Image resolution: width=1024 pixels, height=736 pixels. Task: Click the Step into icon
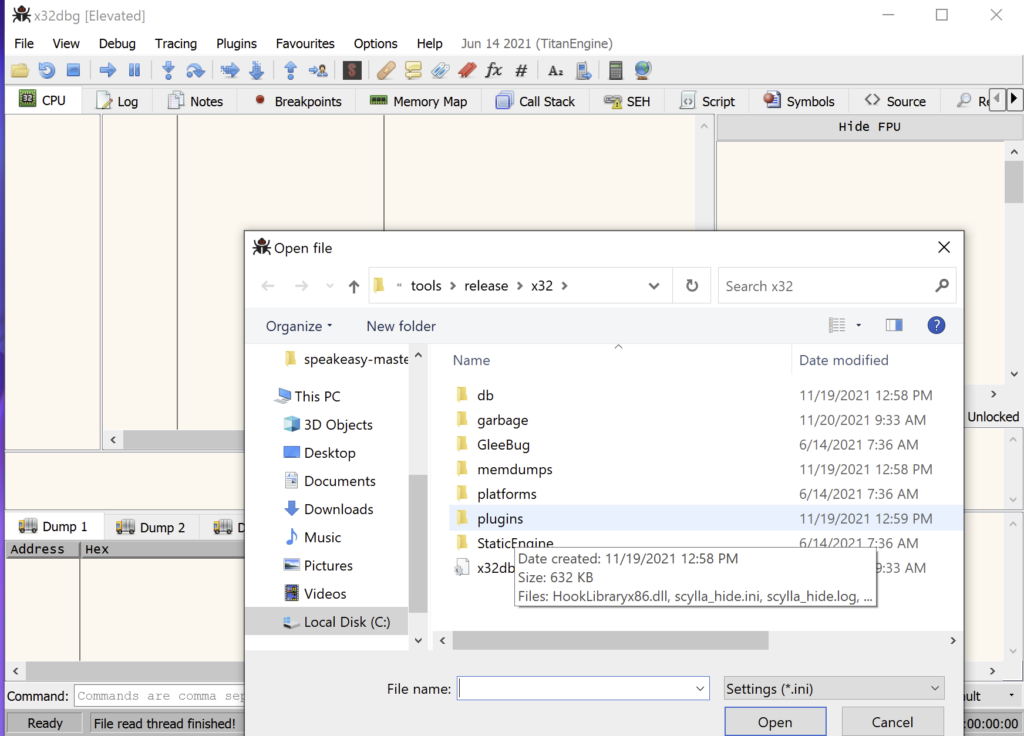tap(168, 70)
